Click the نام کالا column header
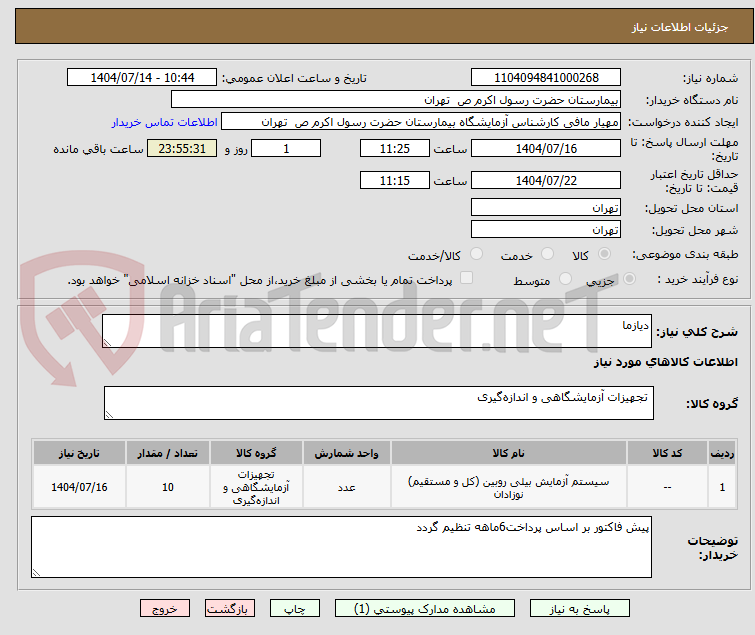This screenshot has height=635, width=755. pos(508,453)
